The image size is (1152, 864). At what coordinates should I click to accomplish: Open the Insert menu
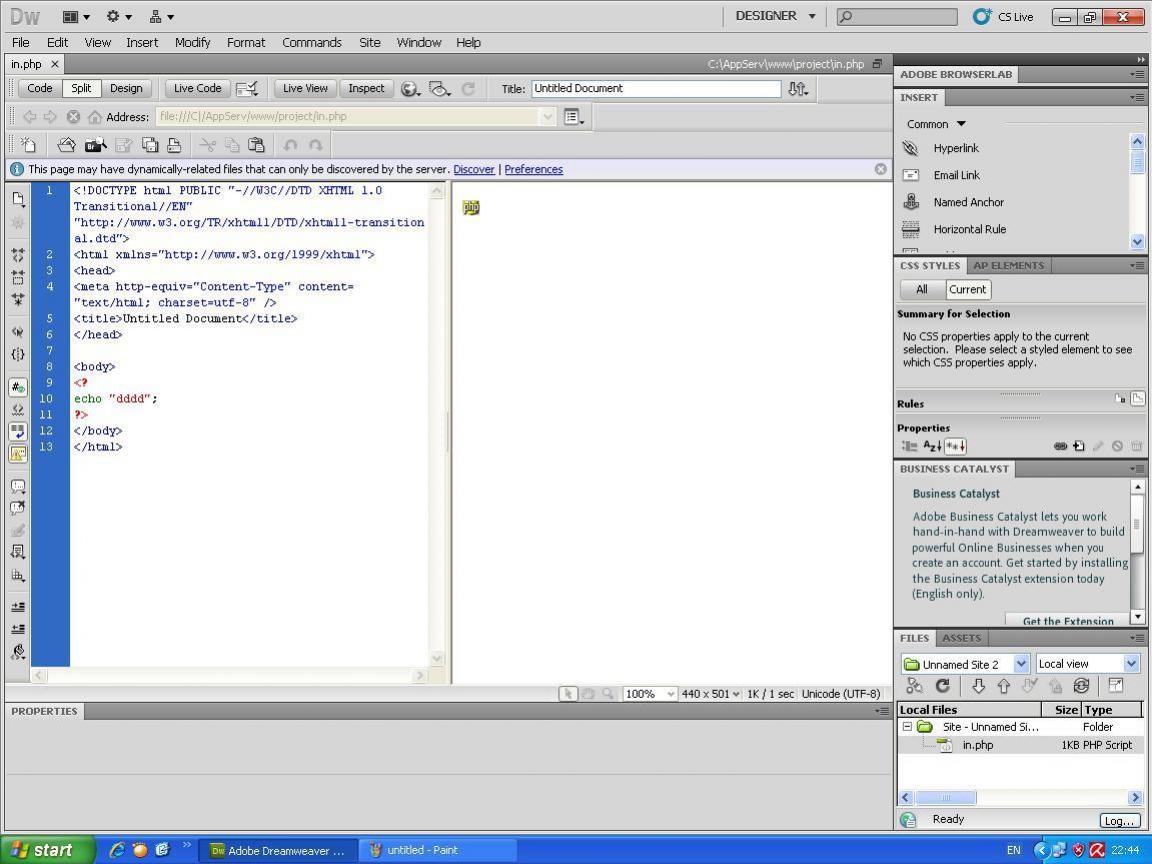[142, 43]
